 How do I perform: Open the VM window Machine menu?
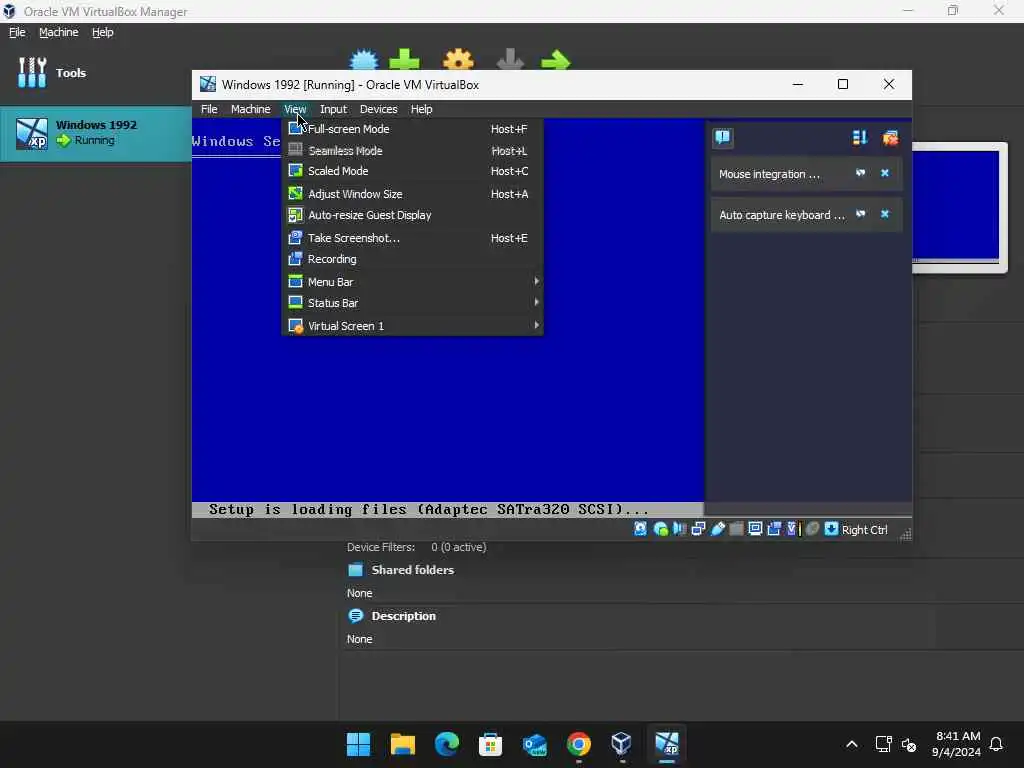250,109
